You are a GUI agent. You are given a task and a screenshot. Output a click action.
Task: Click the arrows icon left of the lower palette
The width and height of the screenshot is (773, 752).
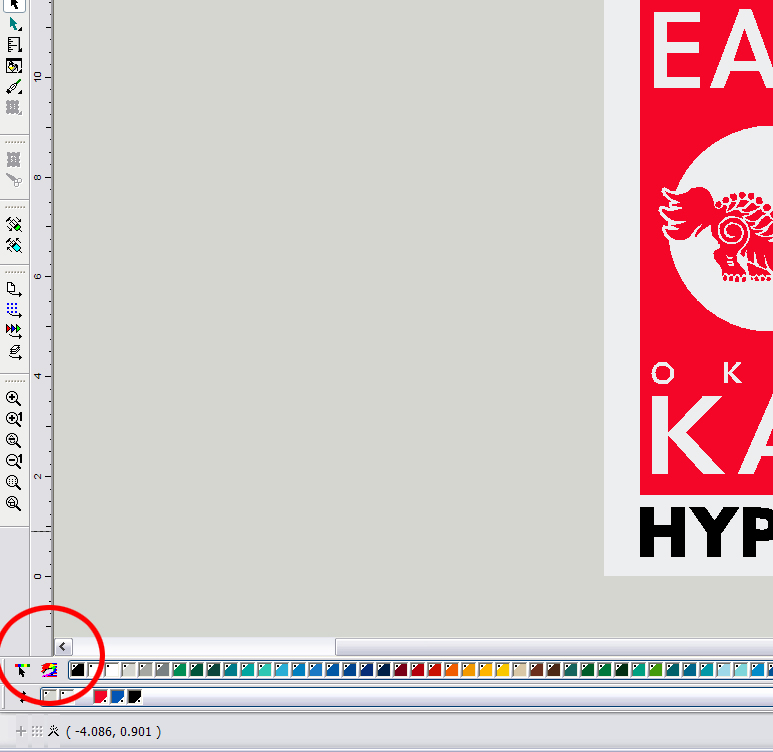(23, 697)
